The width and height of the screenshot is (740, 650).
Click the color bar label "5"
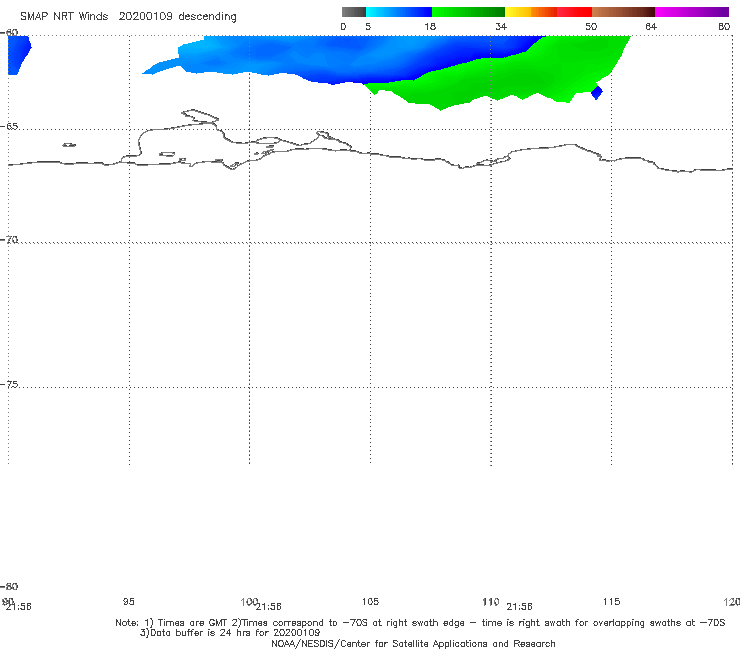pyautogui.click(x=368, y=27)
